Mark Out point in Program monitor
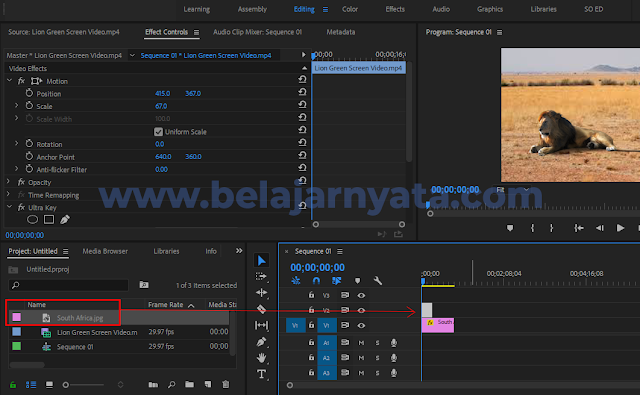This screenshot has width=640, height=395. (x=551, y=228)
